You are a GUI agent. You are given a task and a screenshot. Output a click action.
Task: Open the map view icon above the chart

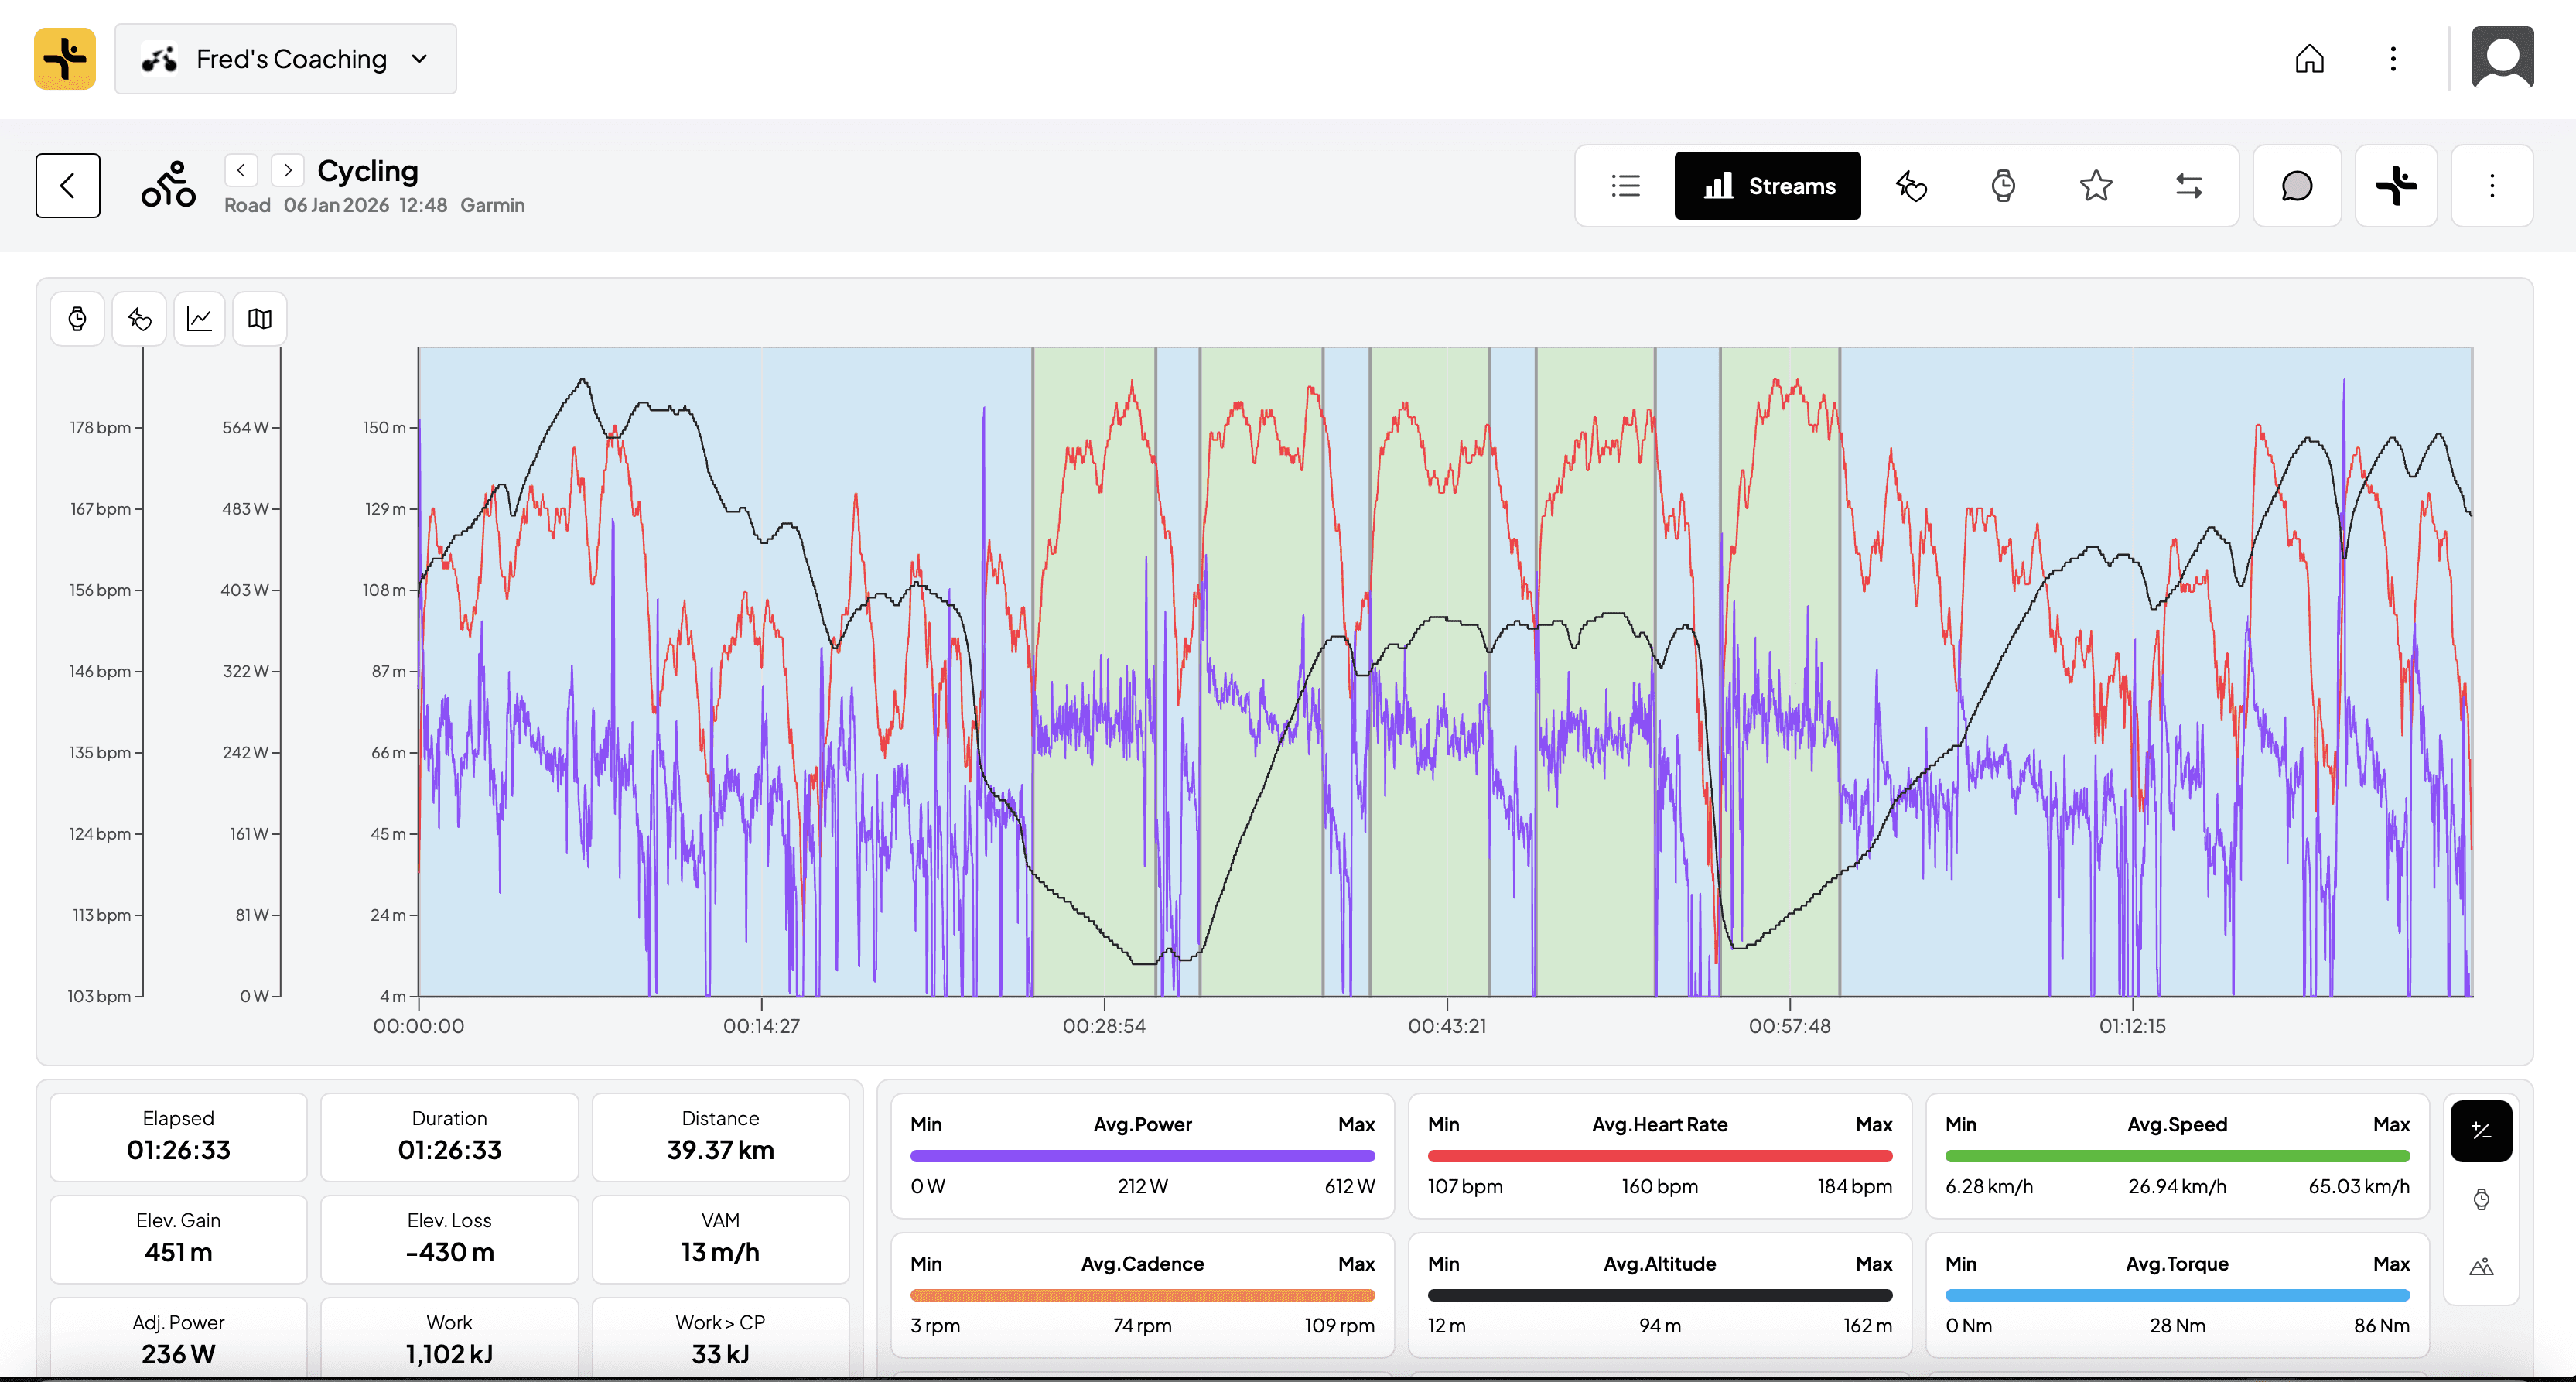(260, 319)
